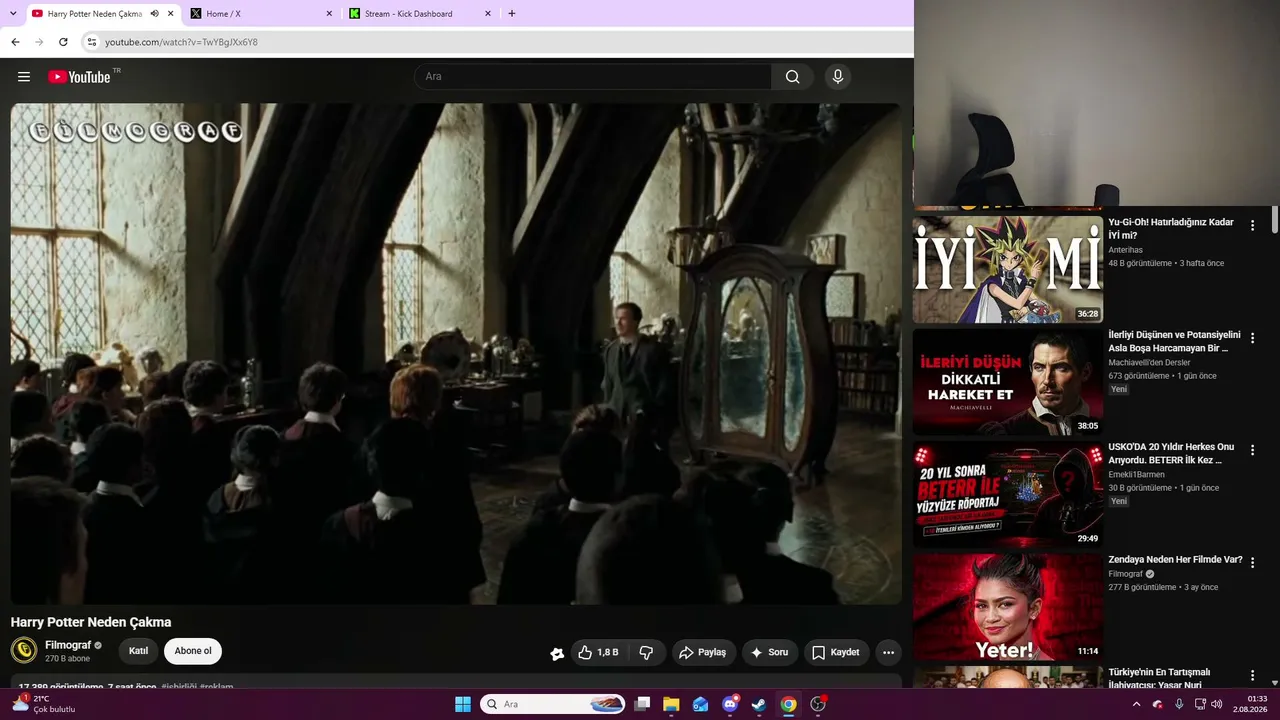Open the Filmograf channel name link
The height and width of the screenshot is (720, 1280).
(x=68, y=645)
